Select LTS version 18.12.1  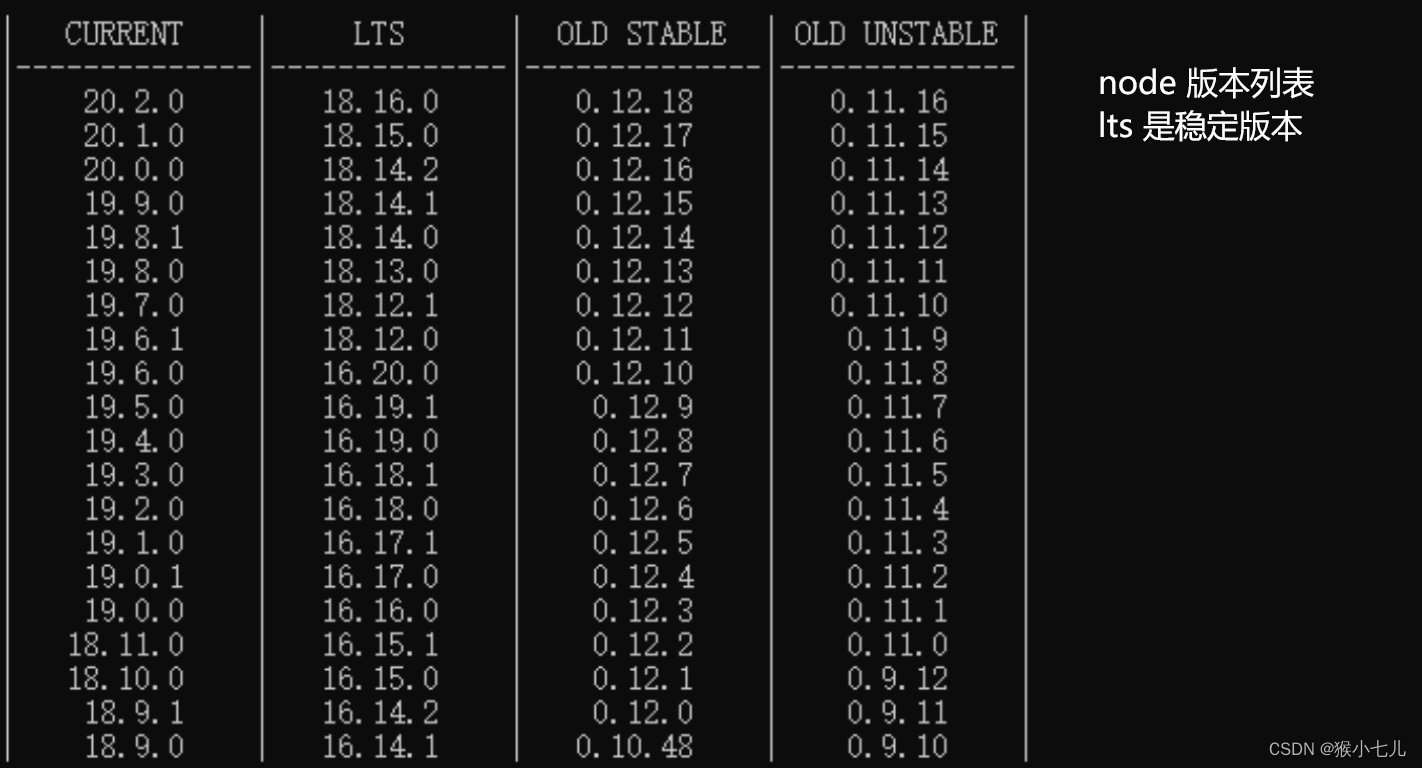[x=380, y=305]
